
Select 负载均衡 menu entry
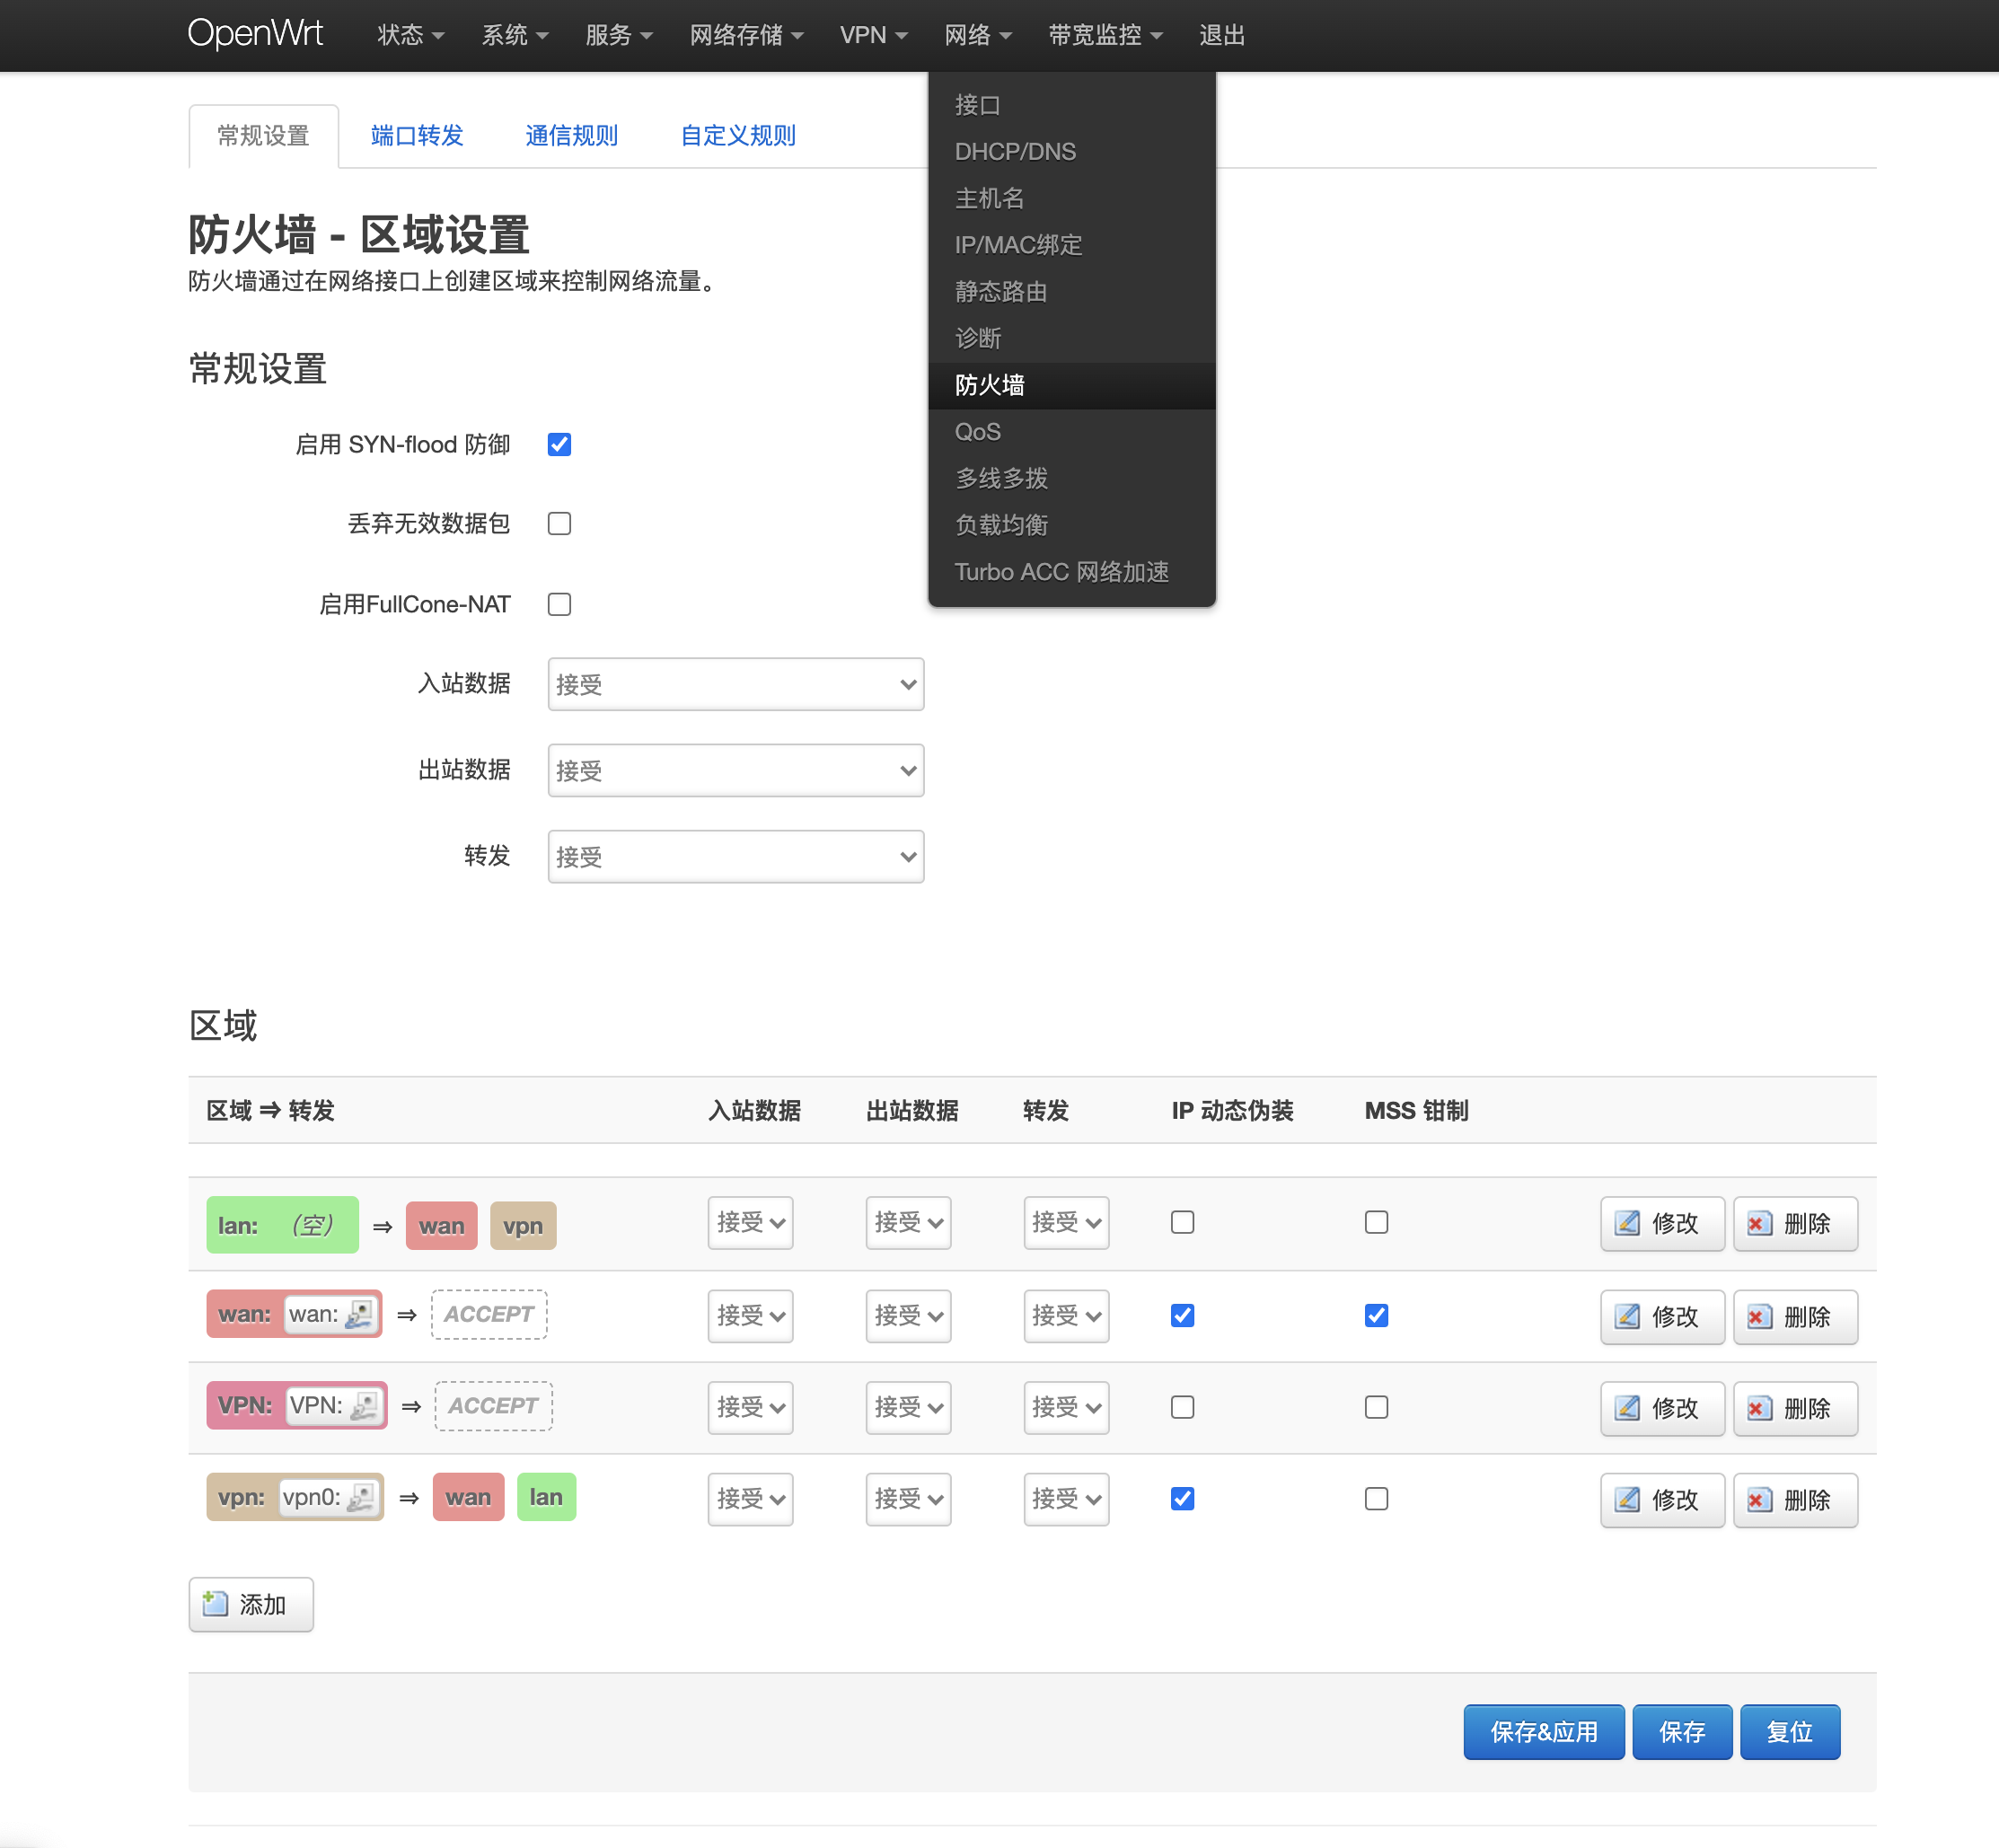point(1072,525)
